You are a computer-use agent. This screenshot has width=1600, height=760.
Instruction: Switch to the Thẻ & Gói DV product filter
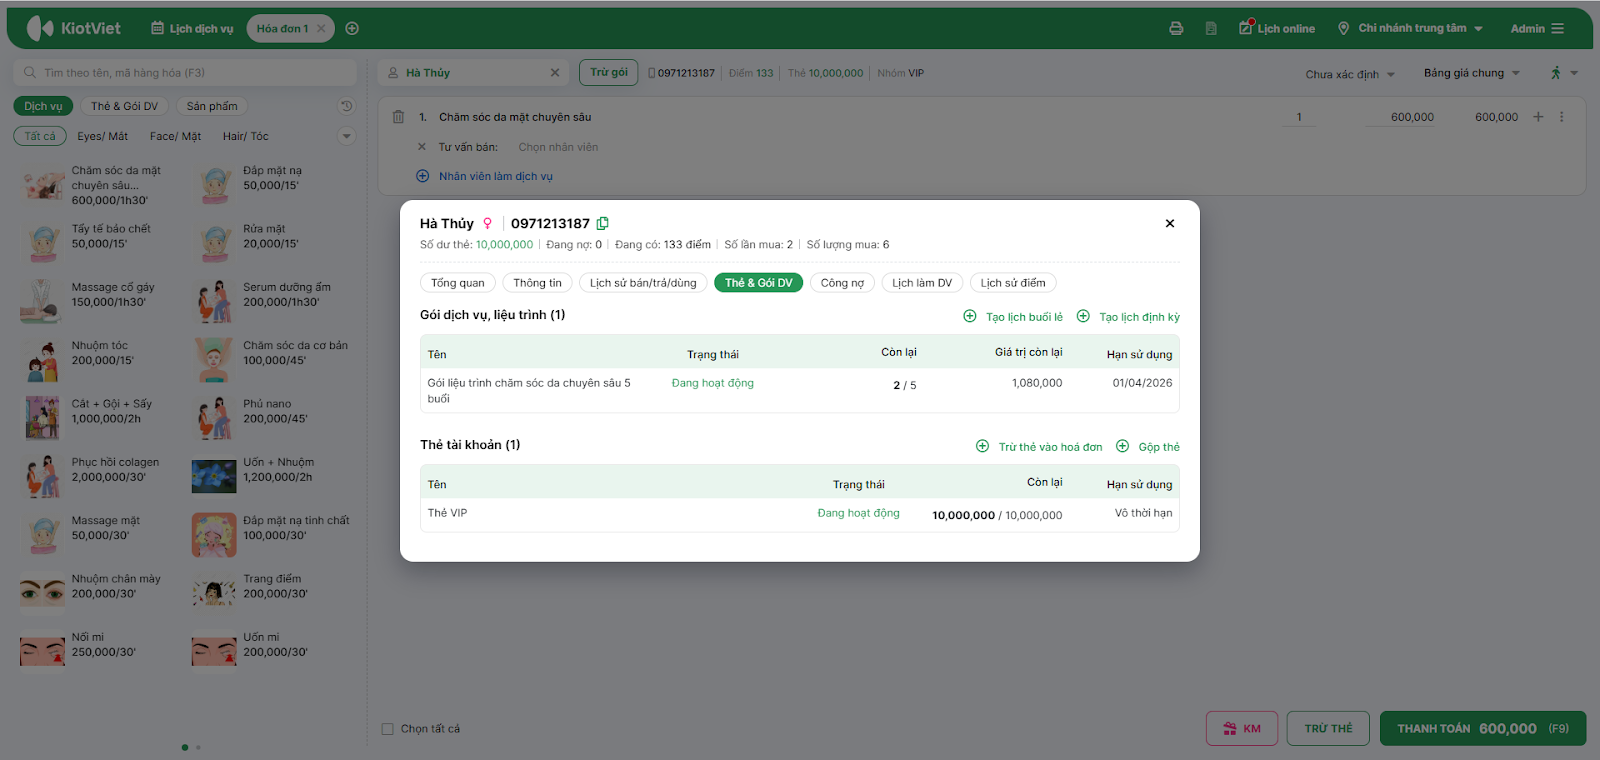[x=124, y=106]
